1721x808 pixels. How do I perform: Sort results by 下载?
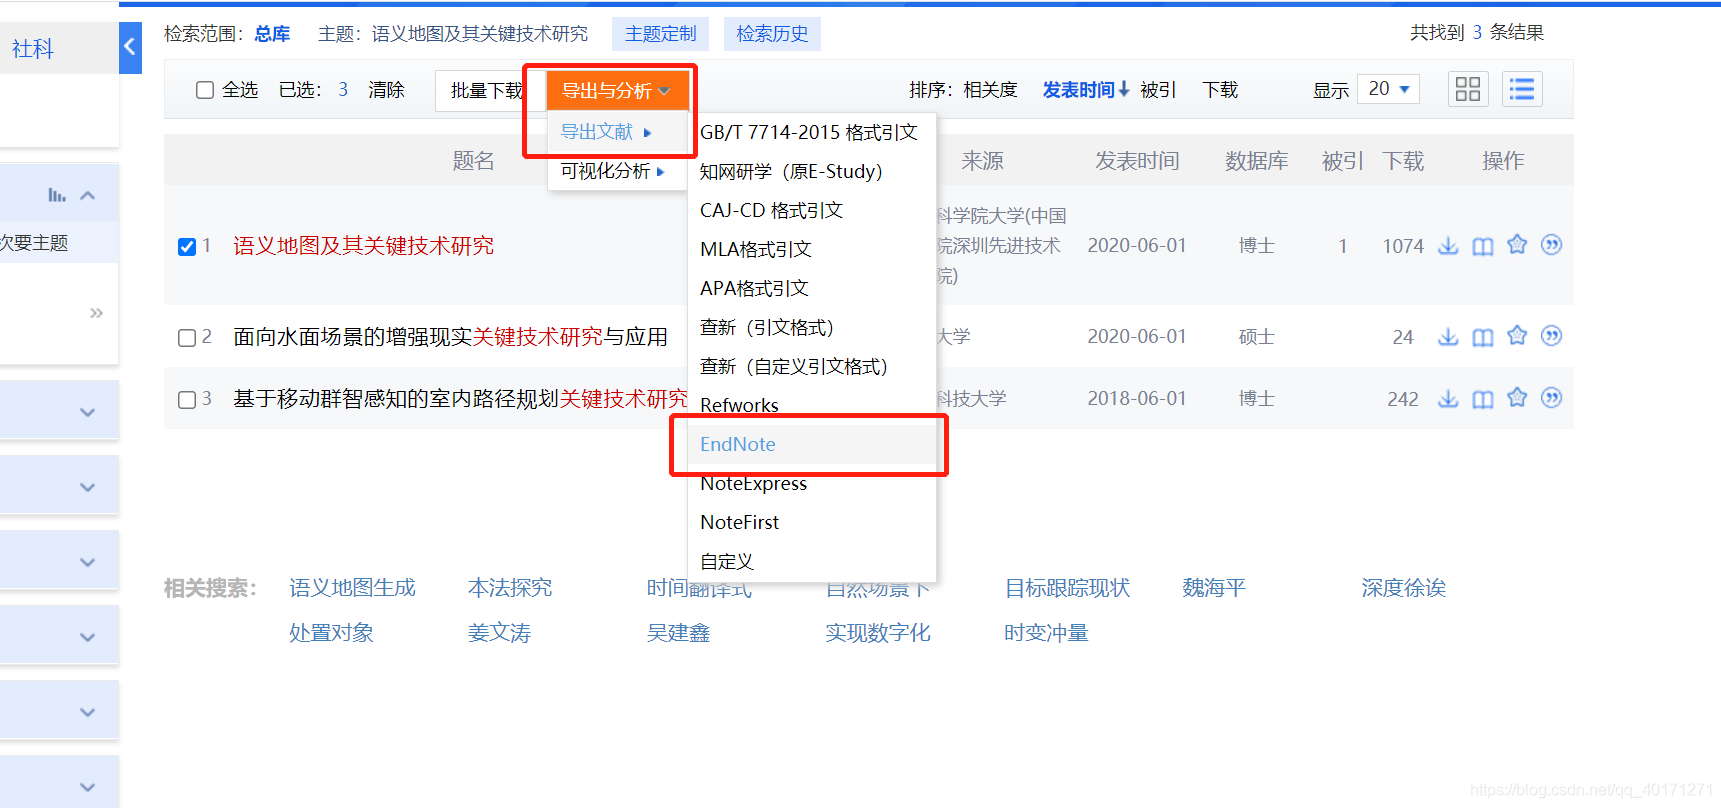tap(1220, 90)
